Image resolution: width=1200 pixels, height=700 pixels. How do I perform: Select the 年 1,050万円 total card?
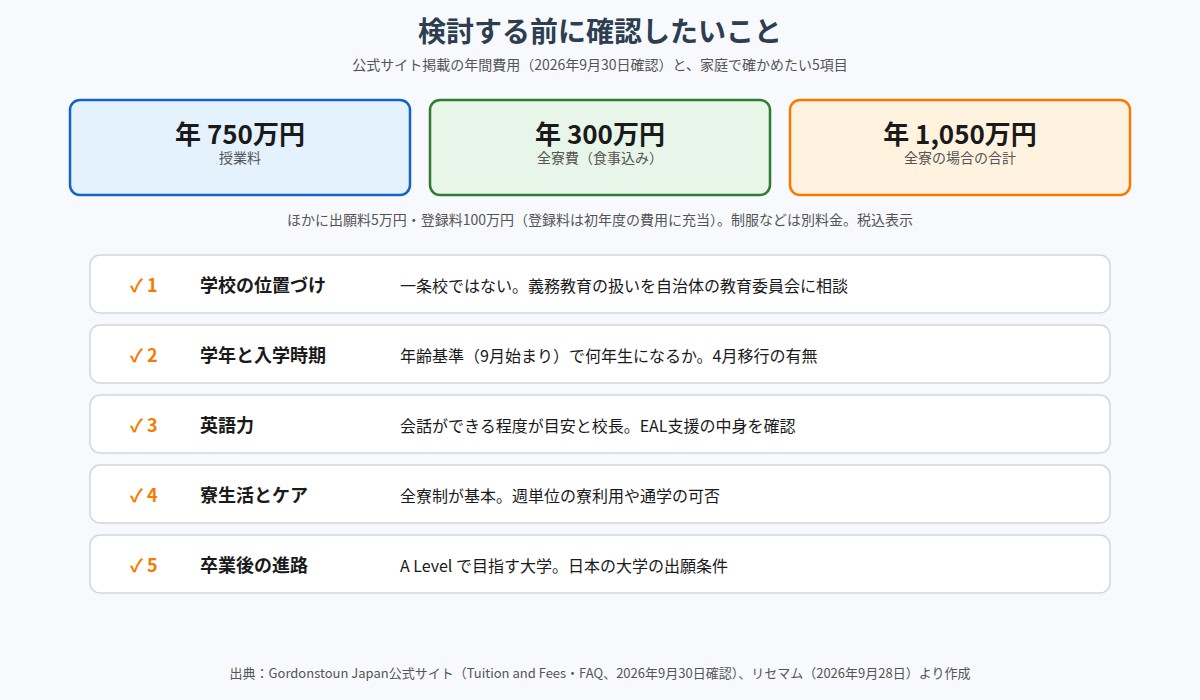coord(960,147)
